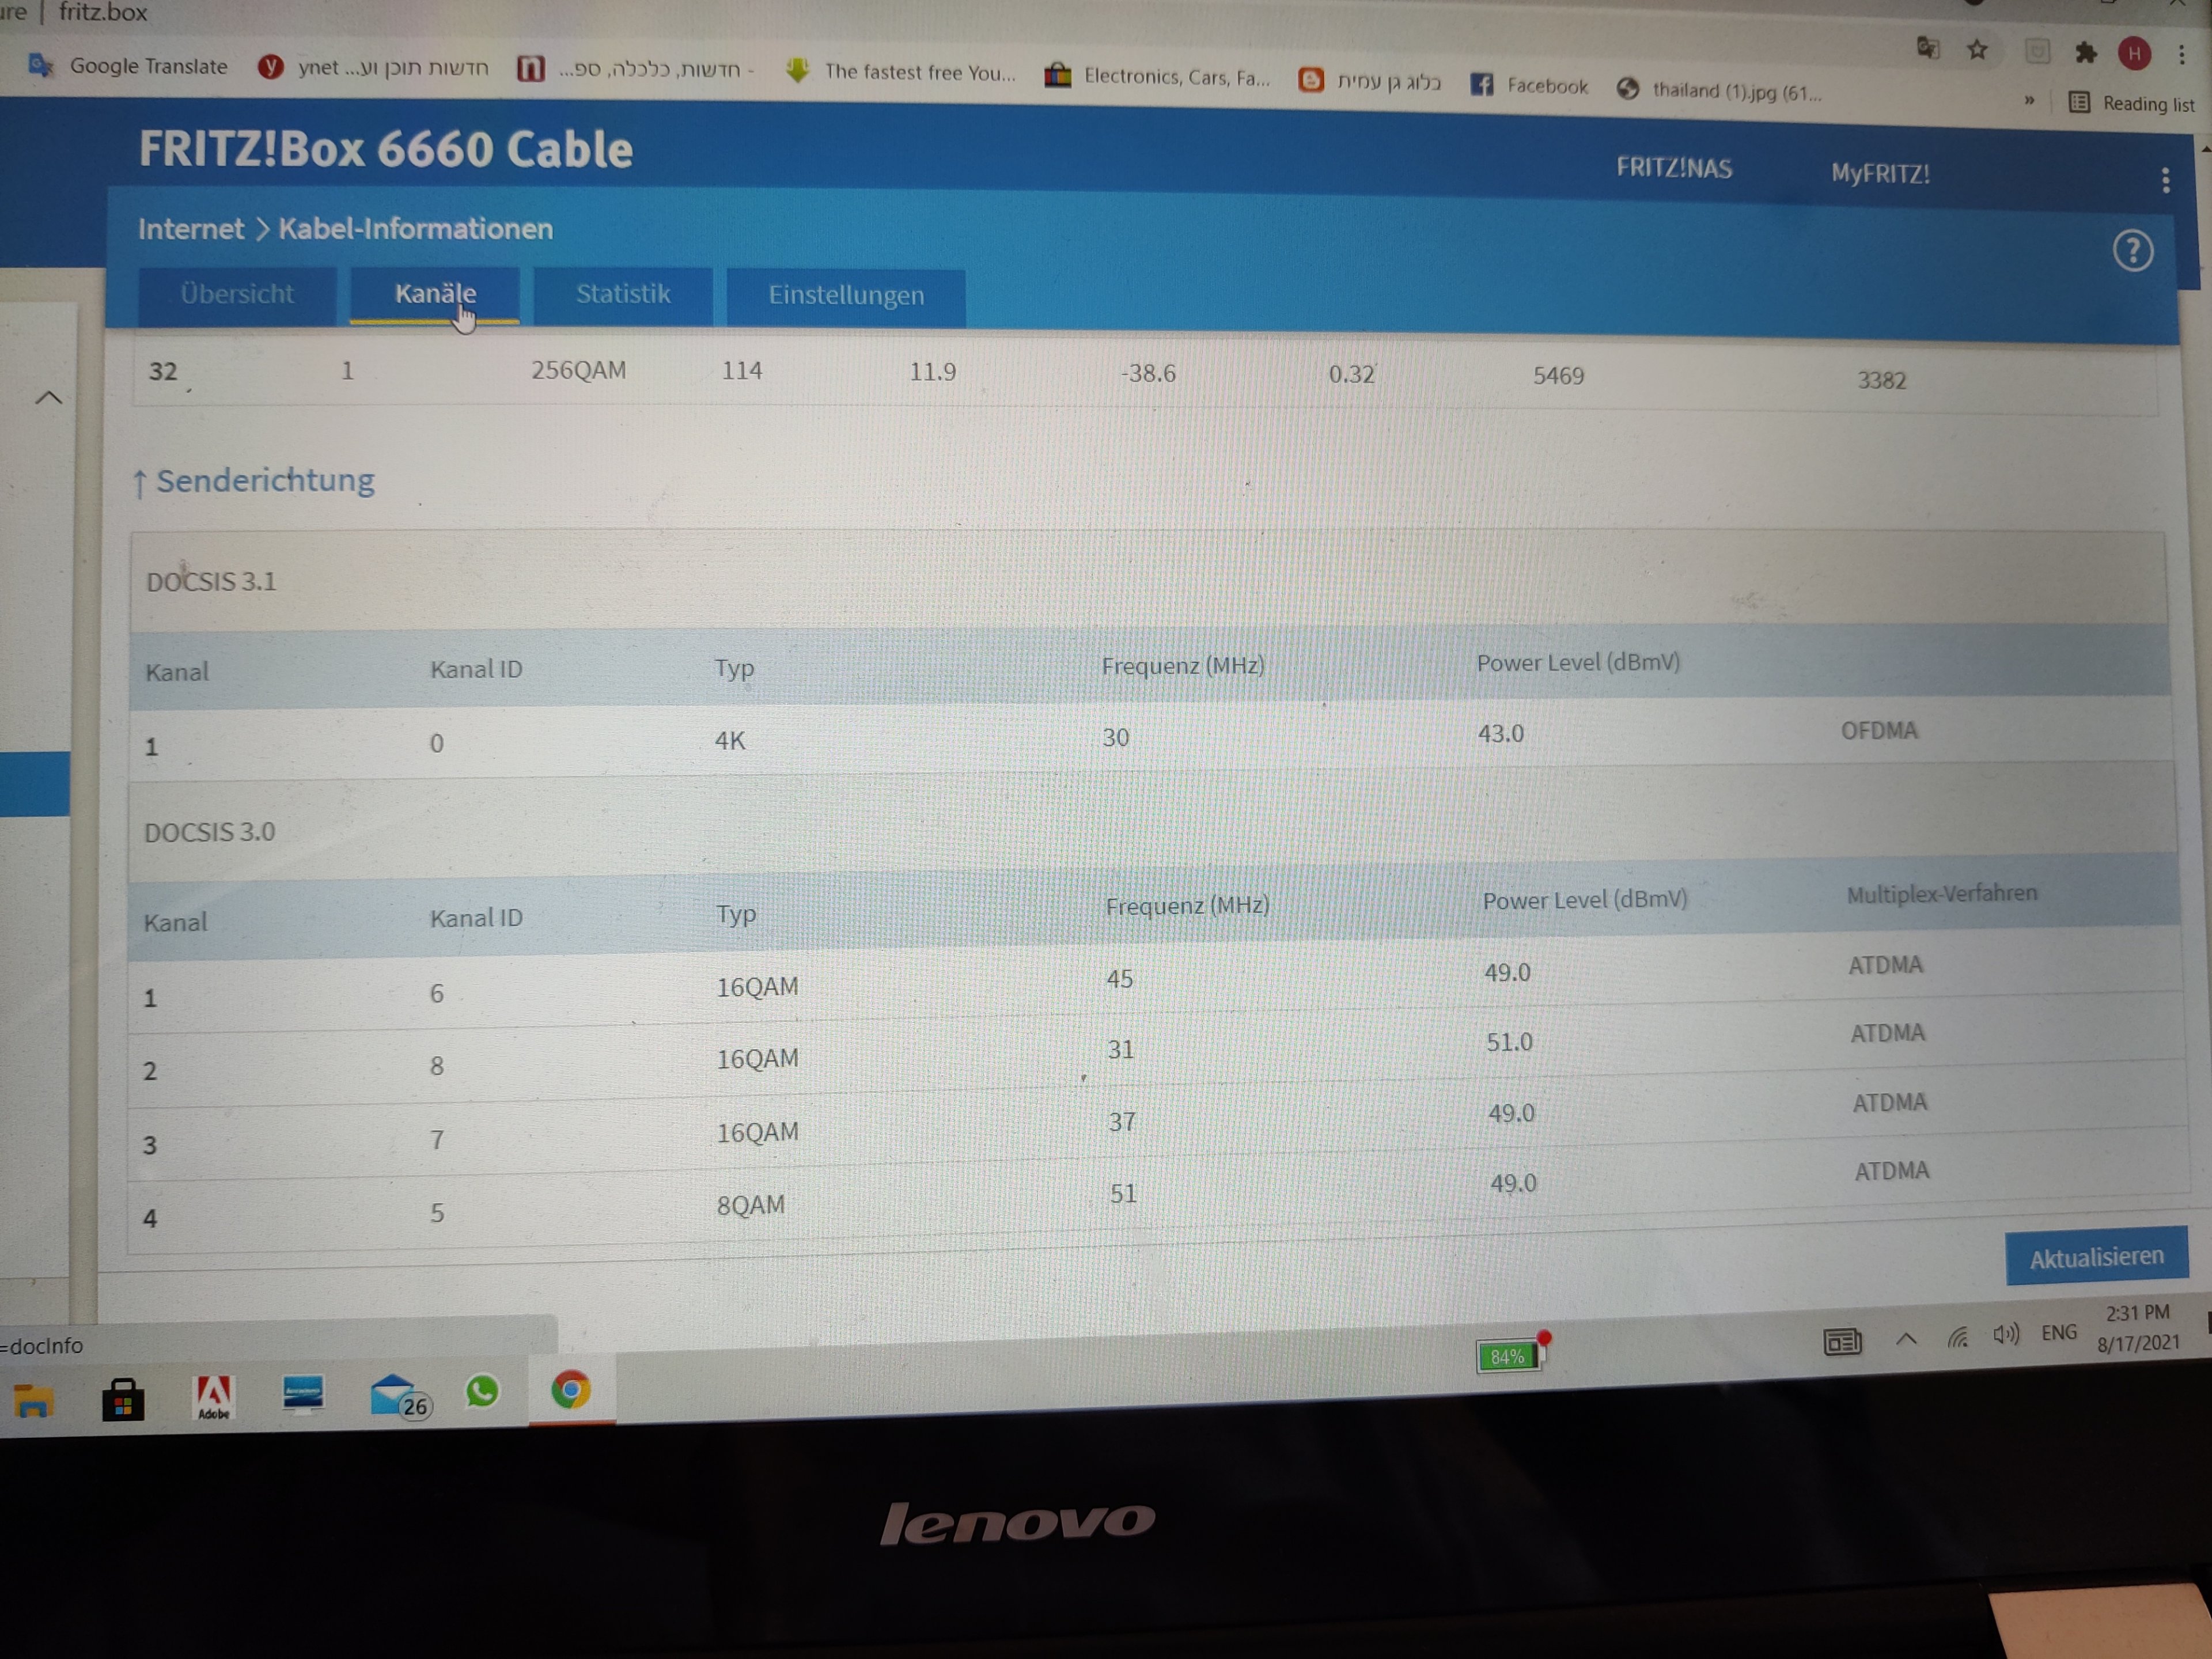
Task: Click the Chrome profile avatar H
Action: click(2134, 53)
